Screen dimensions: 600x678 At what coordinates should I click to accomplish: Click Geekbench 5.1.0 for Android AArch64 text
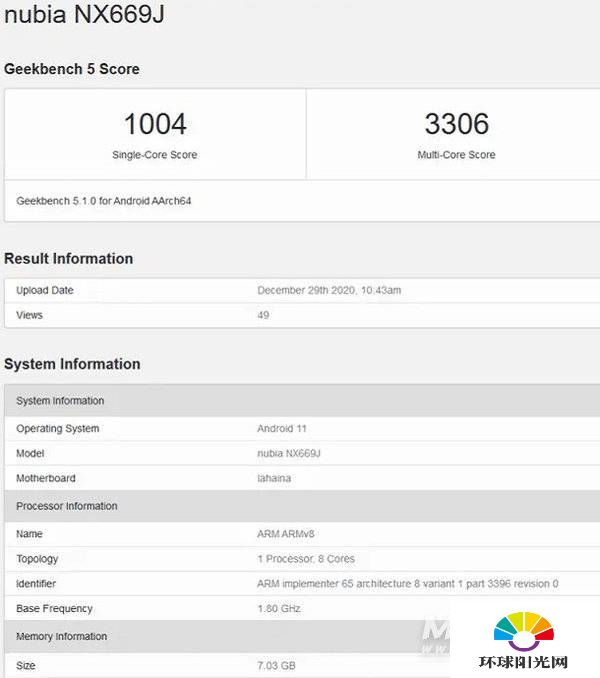[104, 201]
